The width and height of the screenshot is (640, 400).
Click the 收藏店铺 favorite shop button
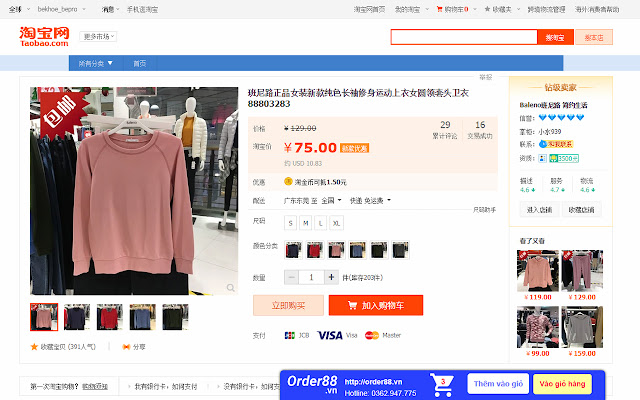click(x=581, y=210)
